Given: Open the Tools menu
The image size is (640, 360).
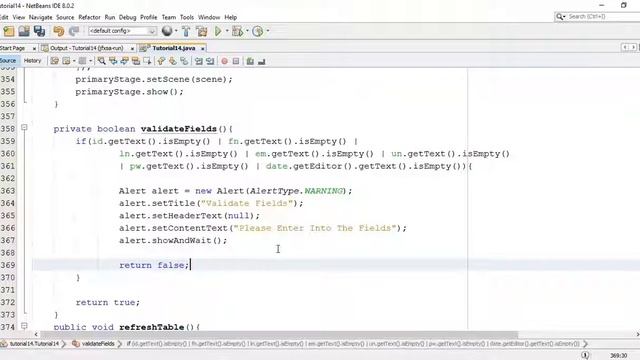Looking at the screenshot, I should click(x=187, y=17).
